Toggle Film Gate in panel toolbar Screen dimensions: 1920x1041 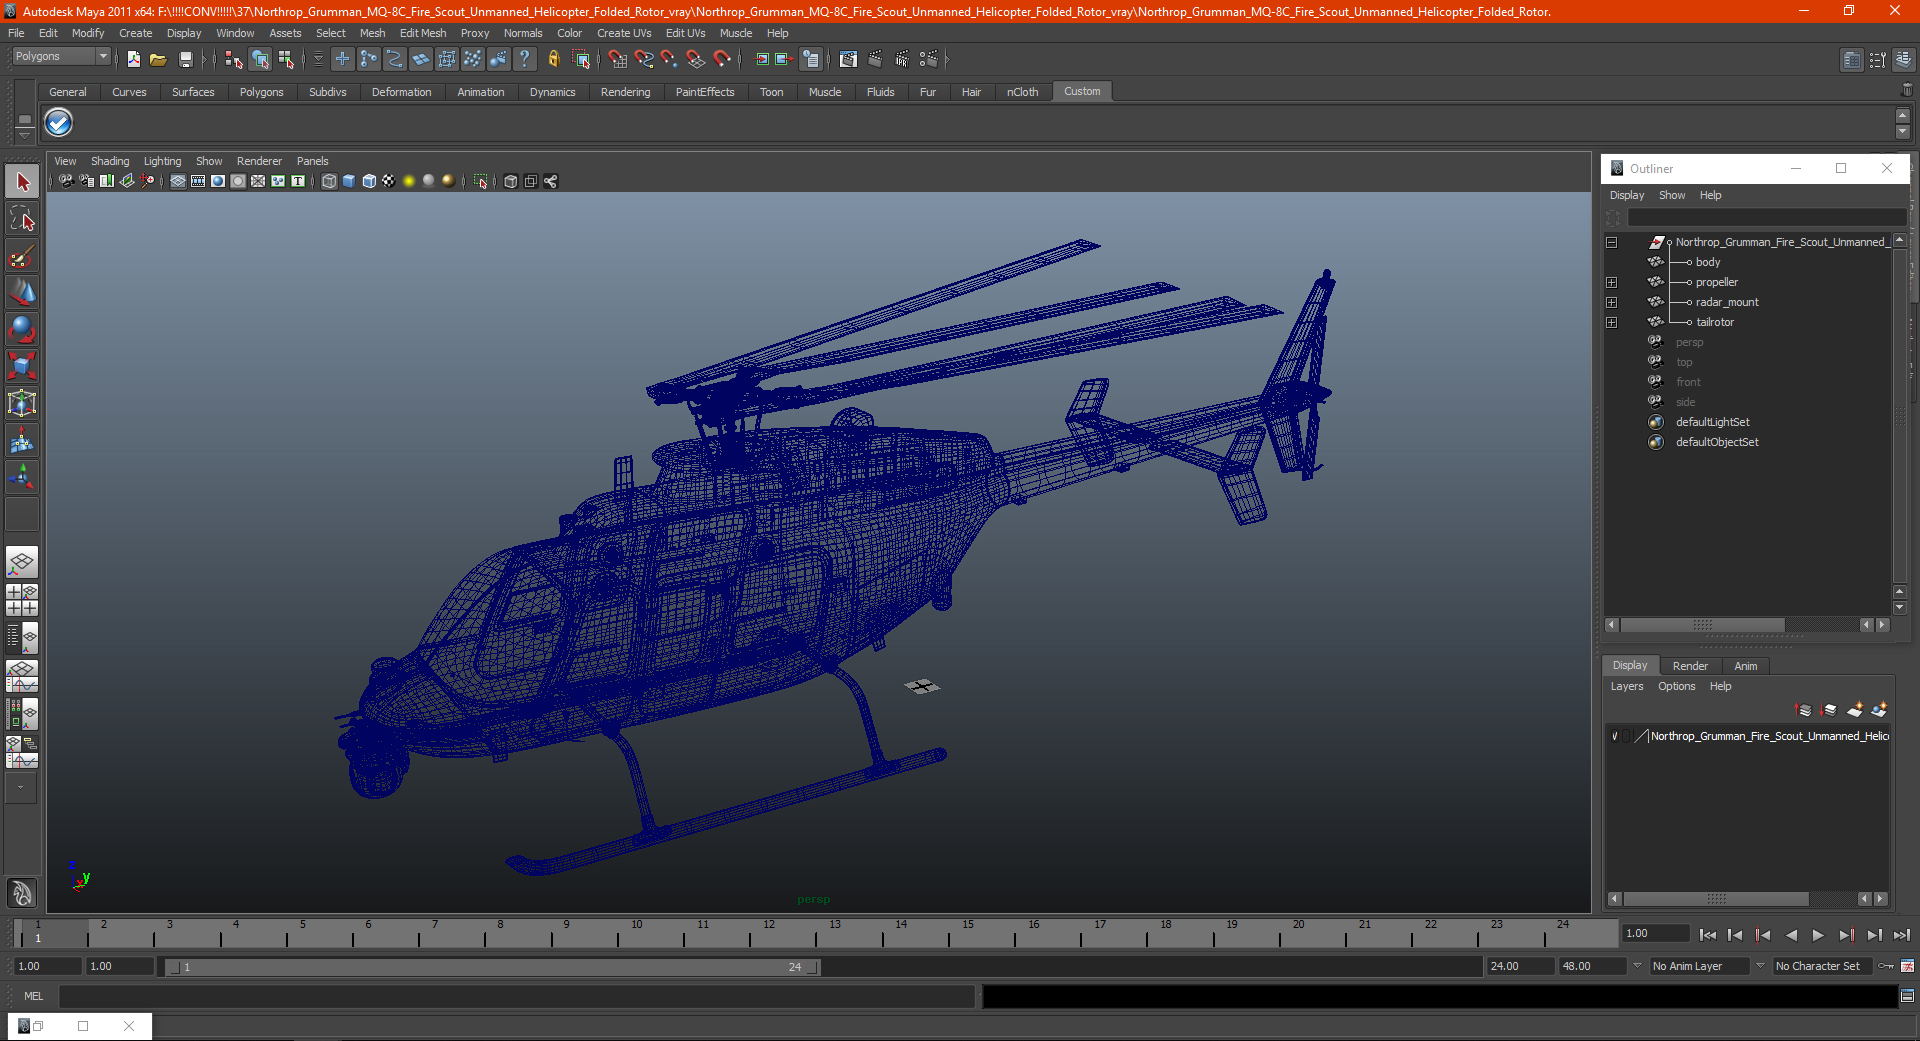198,181
